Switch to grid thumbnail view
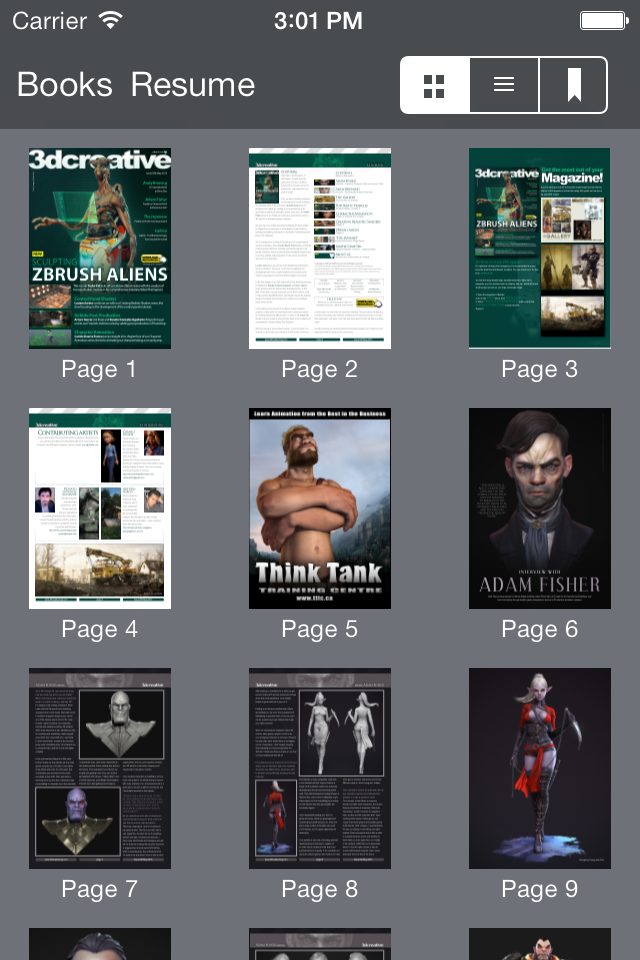 point(435,85)
